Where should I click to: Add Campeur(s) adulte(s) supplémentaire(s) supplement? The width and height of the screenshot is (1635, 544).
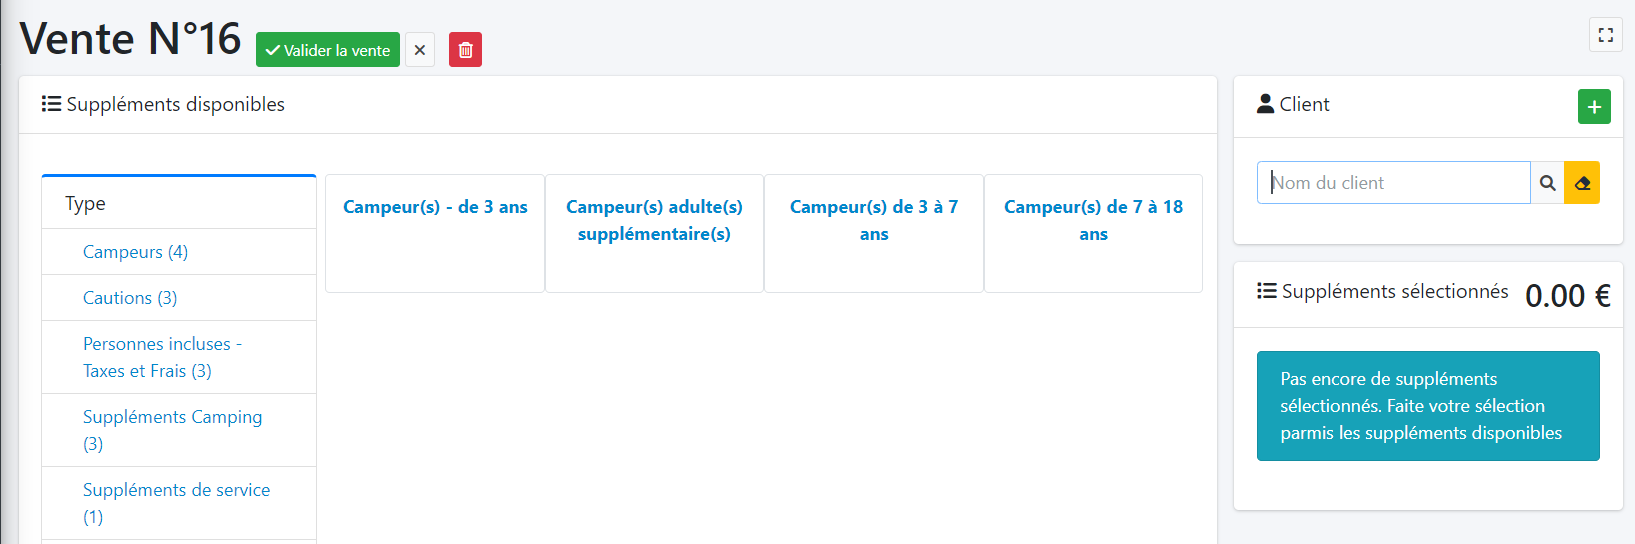pos(654,220)
